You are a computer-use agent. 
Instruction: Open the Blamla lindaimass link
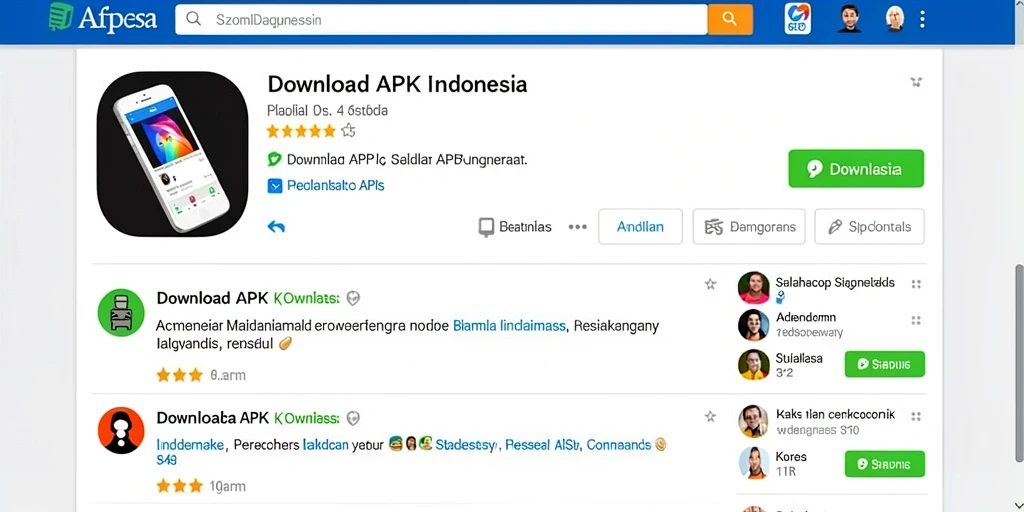coord(509,325)
